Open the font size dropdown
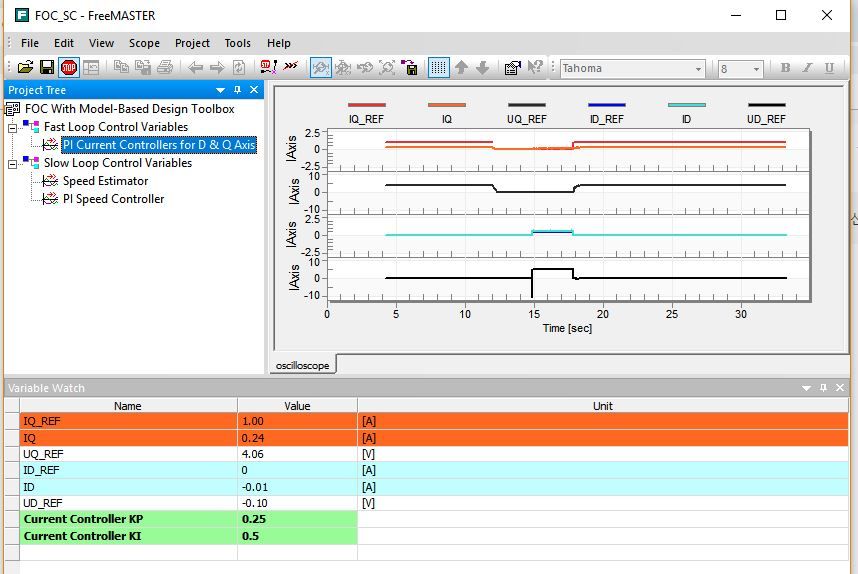This screenshot has height=574, width=858. (756, 69)
